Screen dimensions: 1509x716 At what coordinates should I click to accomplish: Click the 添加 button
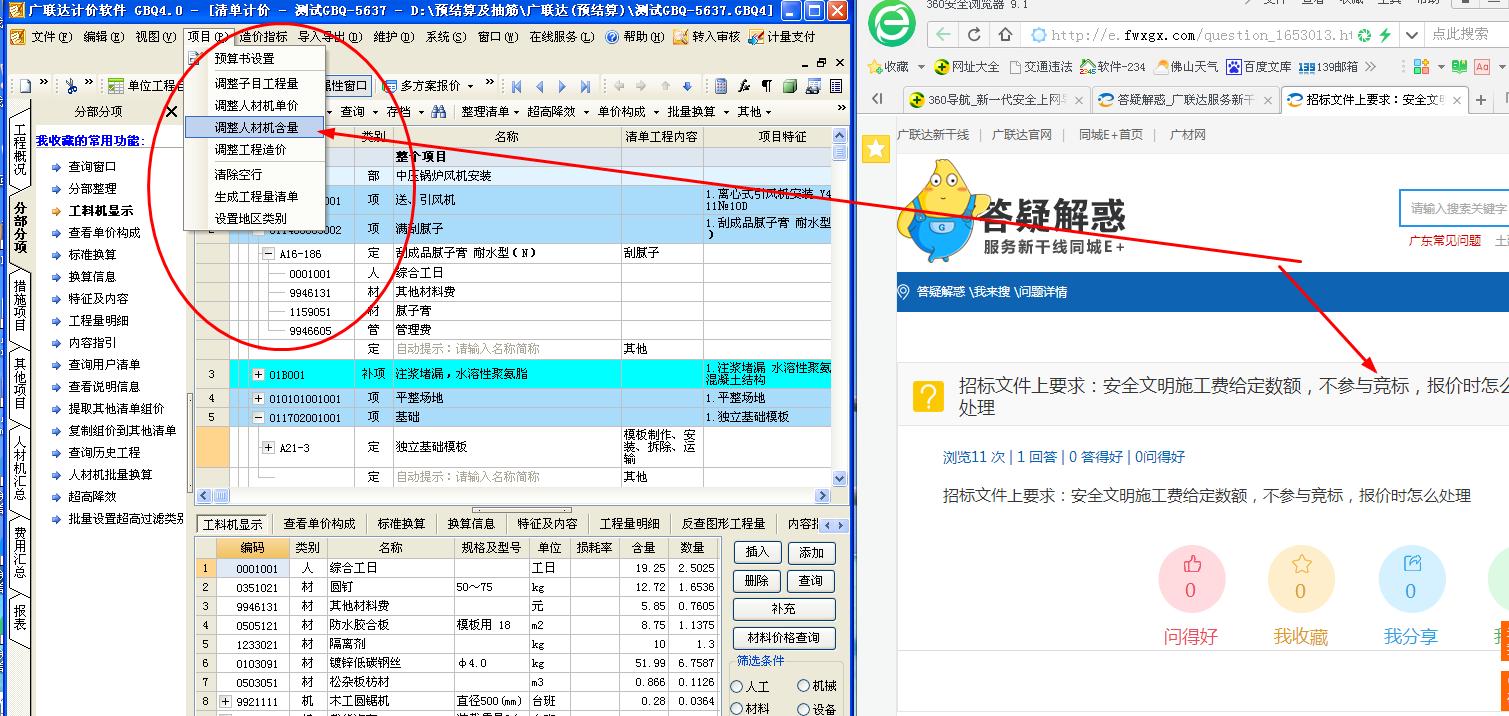(811, 552)
